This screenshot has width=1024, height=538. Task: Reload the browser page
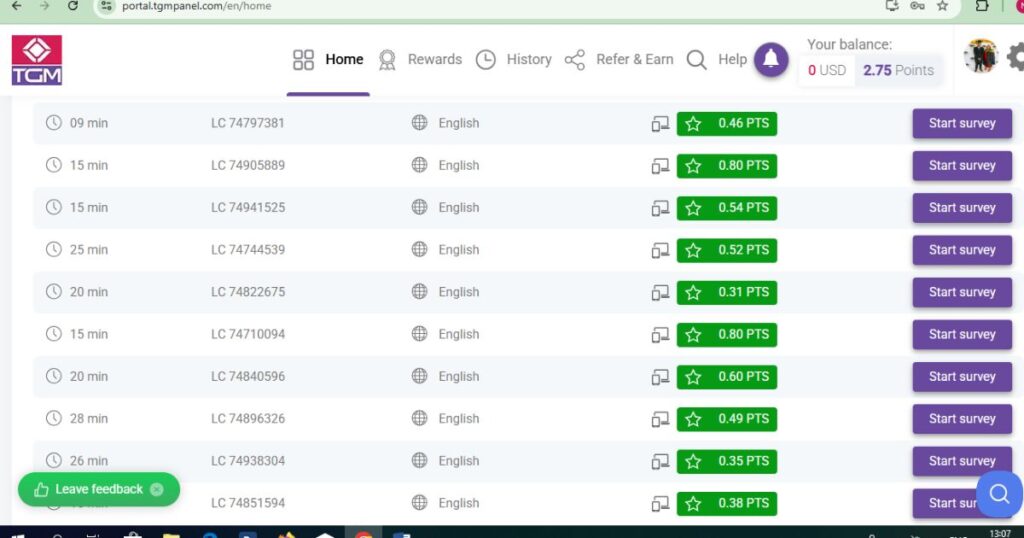tap(73, 6)
